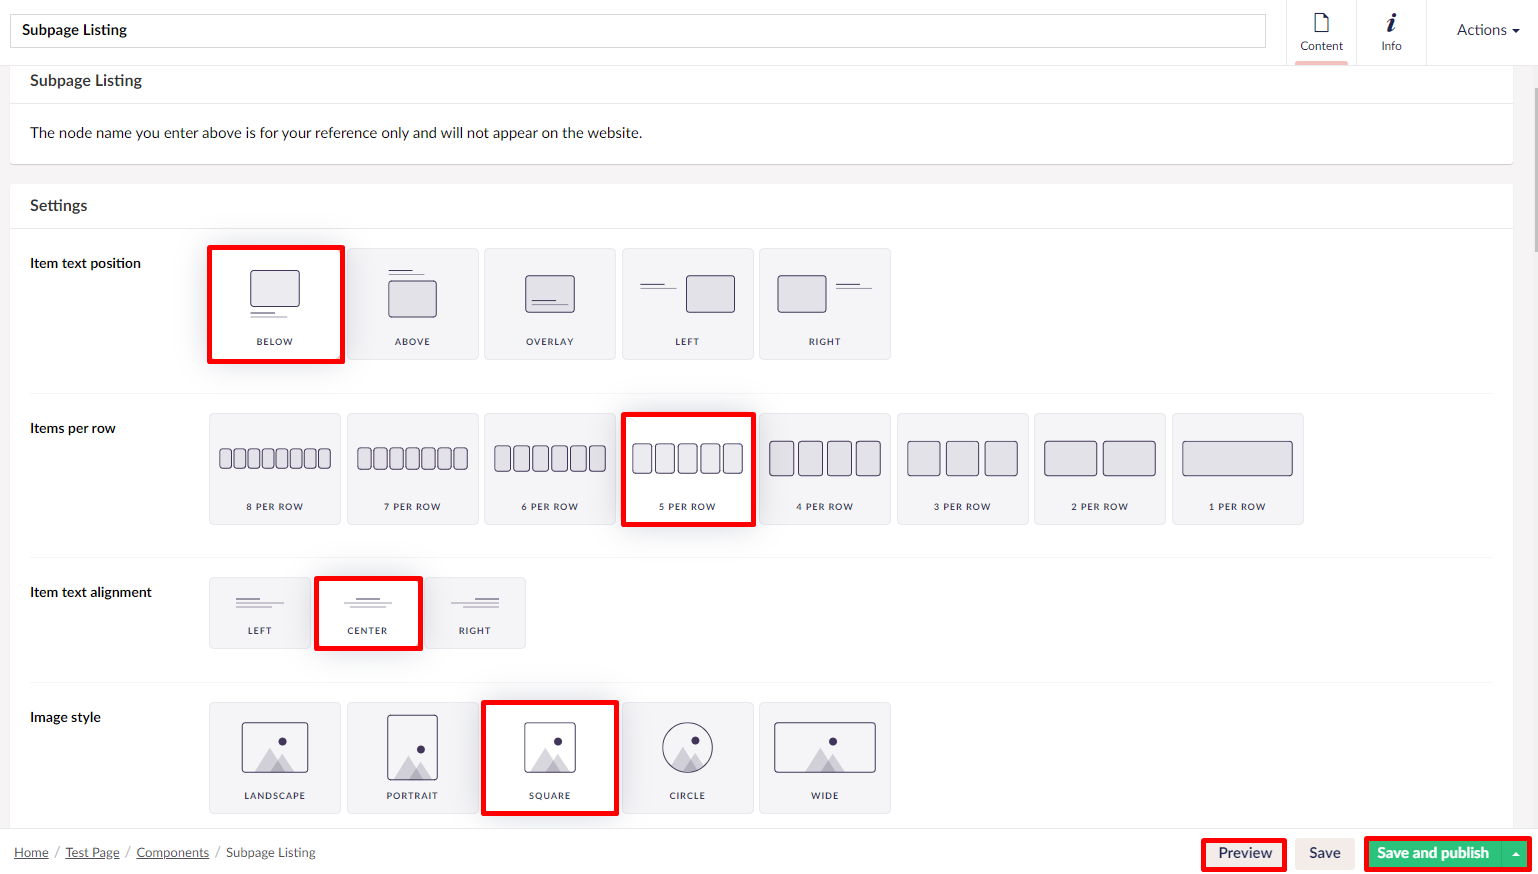Select Landscape image style
Viewport: 1538px width, 874px height.
pyautogui.click(x=275, y=758)
